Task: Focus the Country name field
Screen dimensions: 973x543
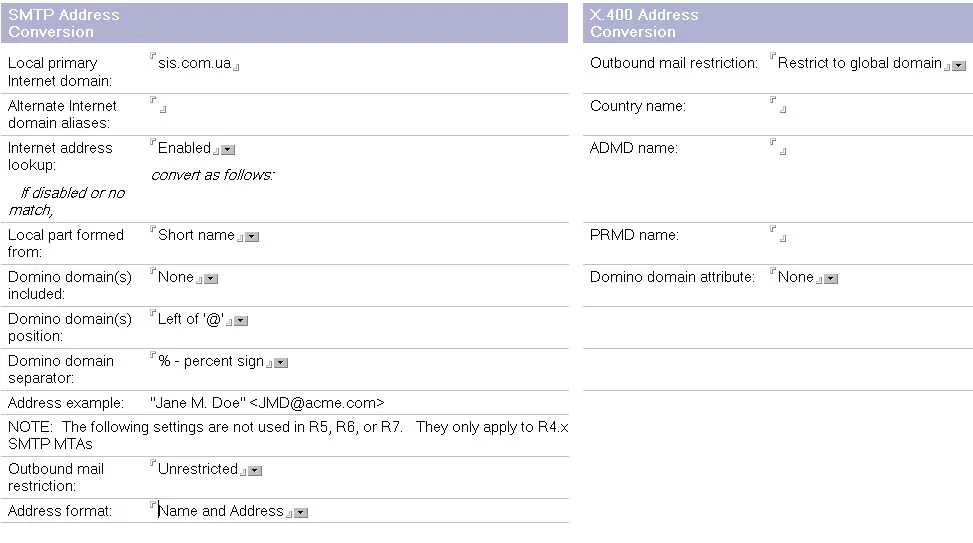Action: pyautogui.click(x=779, y=105)
